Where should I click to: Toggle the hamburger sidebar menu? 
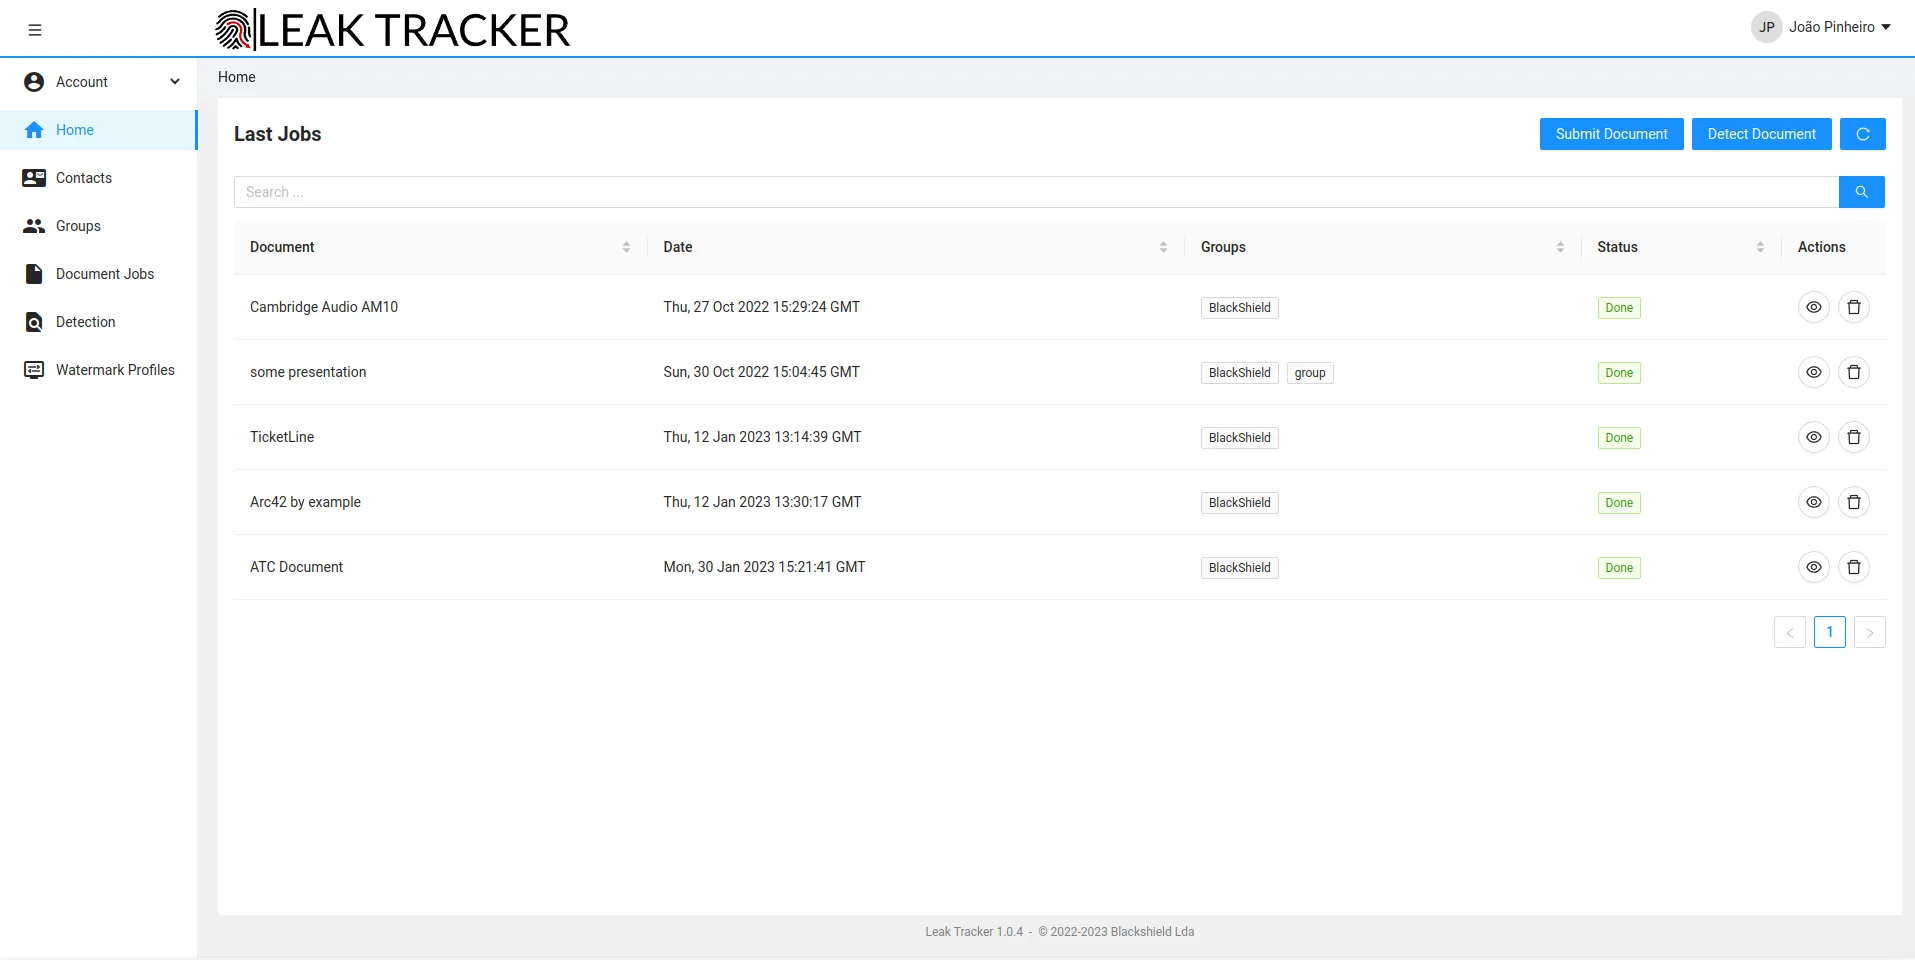[x=35, y=30]
